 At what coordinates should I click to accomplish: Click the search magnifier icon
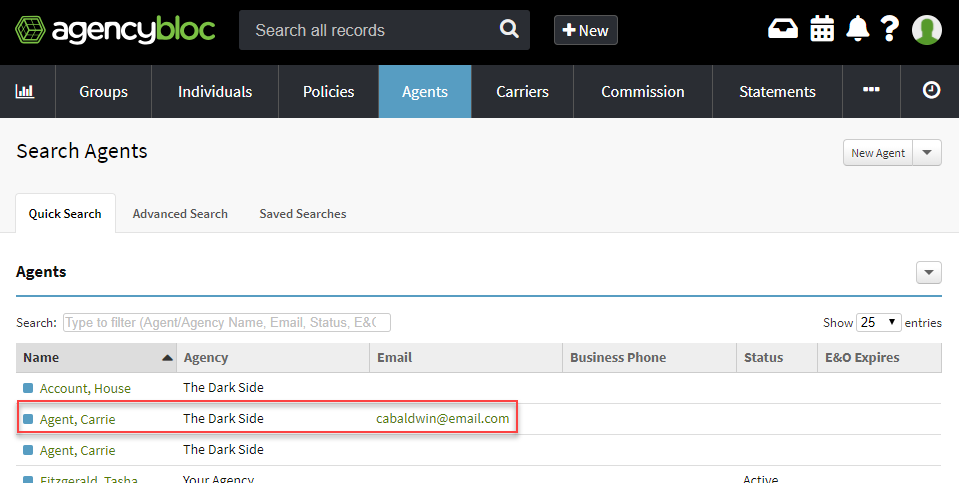(x=509, y=29)
